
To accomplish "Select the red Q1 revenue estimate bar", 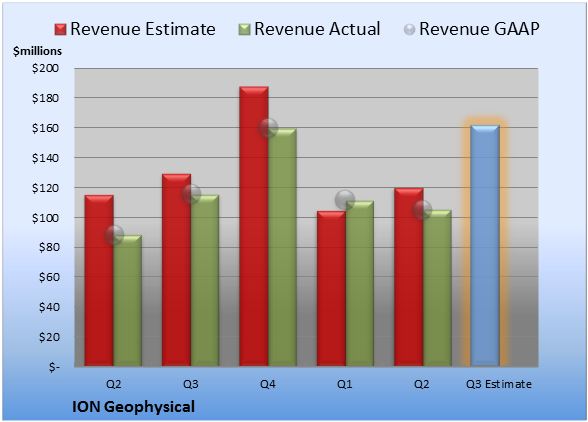I will (x=331, y=288).
